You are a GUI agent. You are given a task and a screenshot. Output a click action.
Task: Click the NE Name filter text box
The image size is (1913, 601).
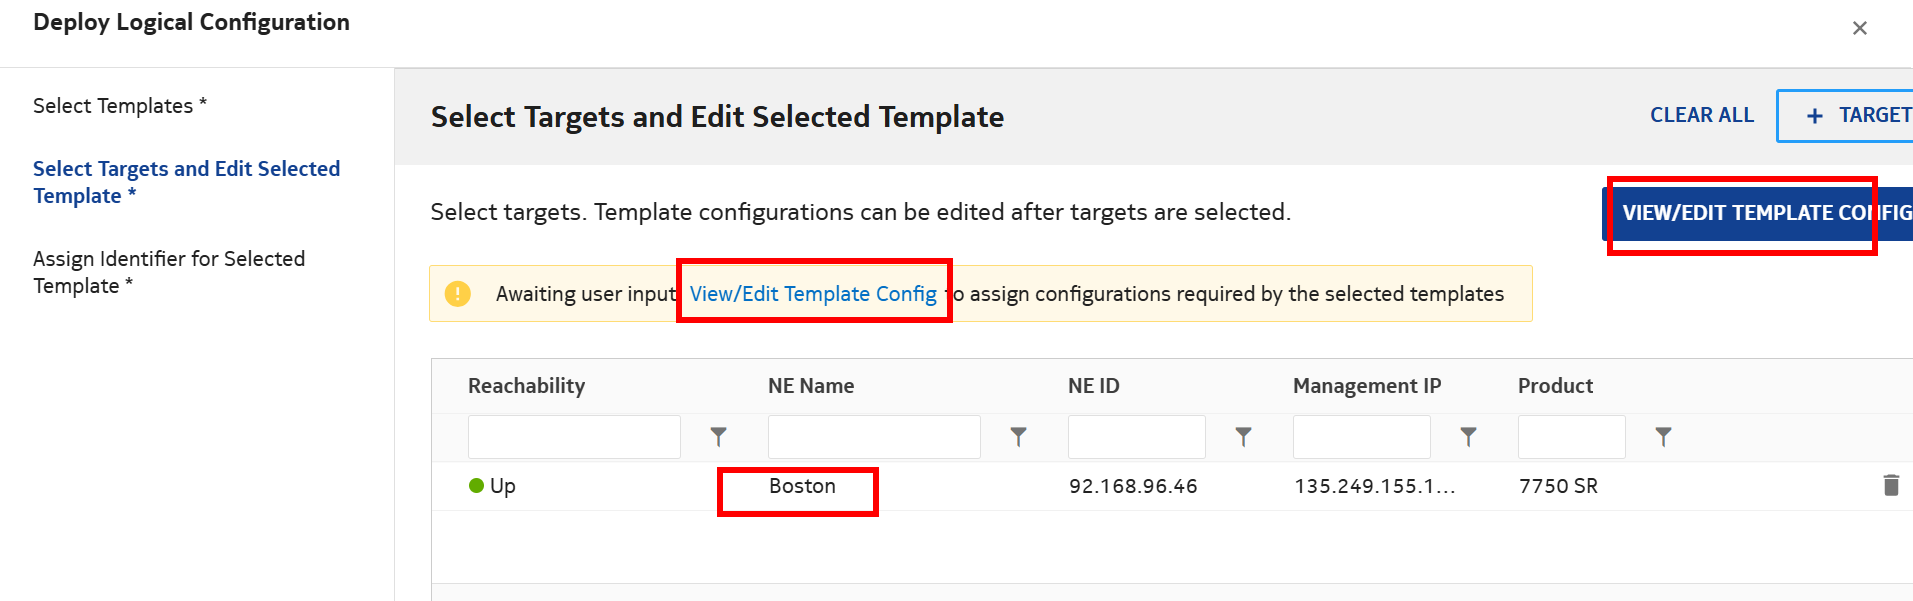point(874,437)
